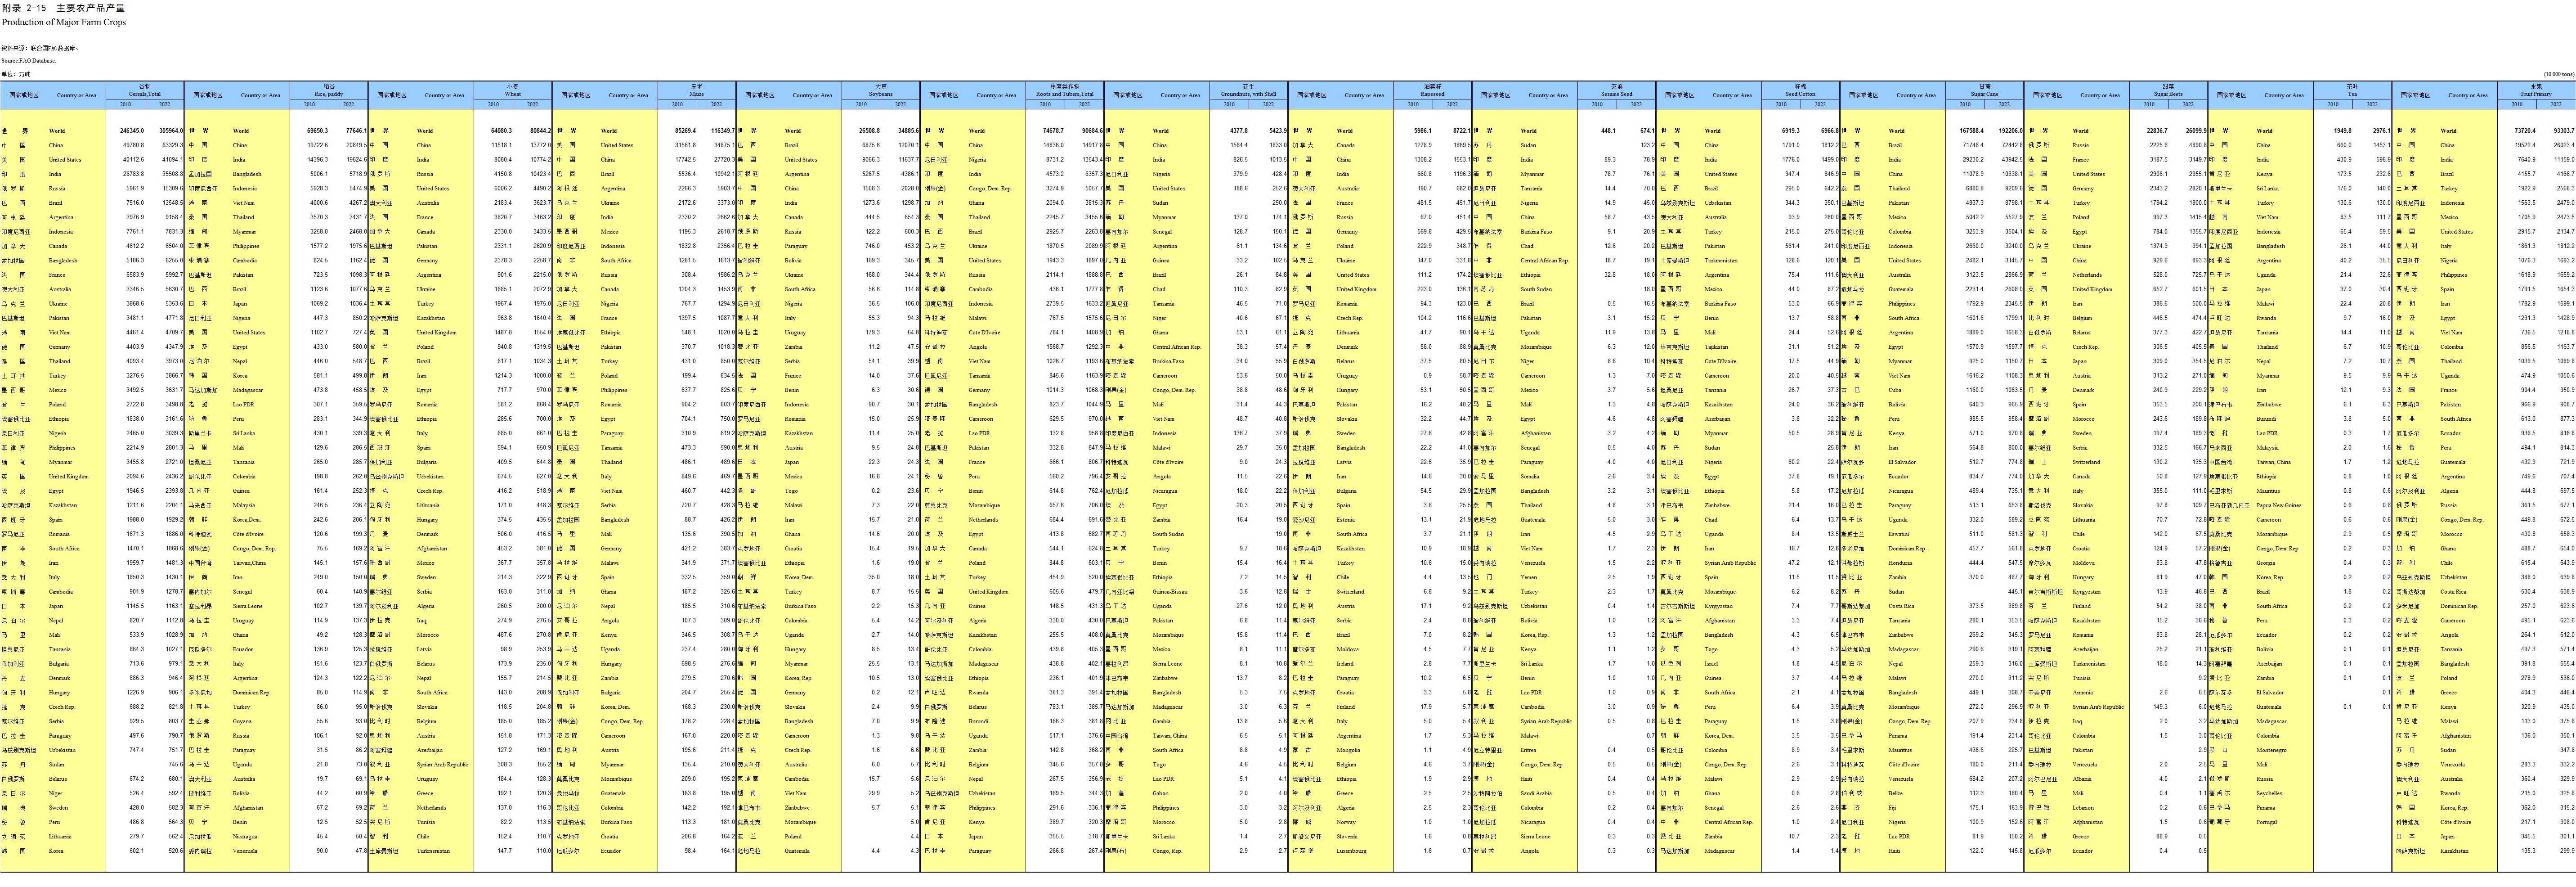Select World roots and tubers value 74678.7
The width and height of the screenshot is (2576, 887).
(x=1054, y=131)
